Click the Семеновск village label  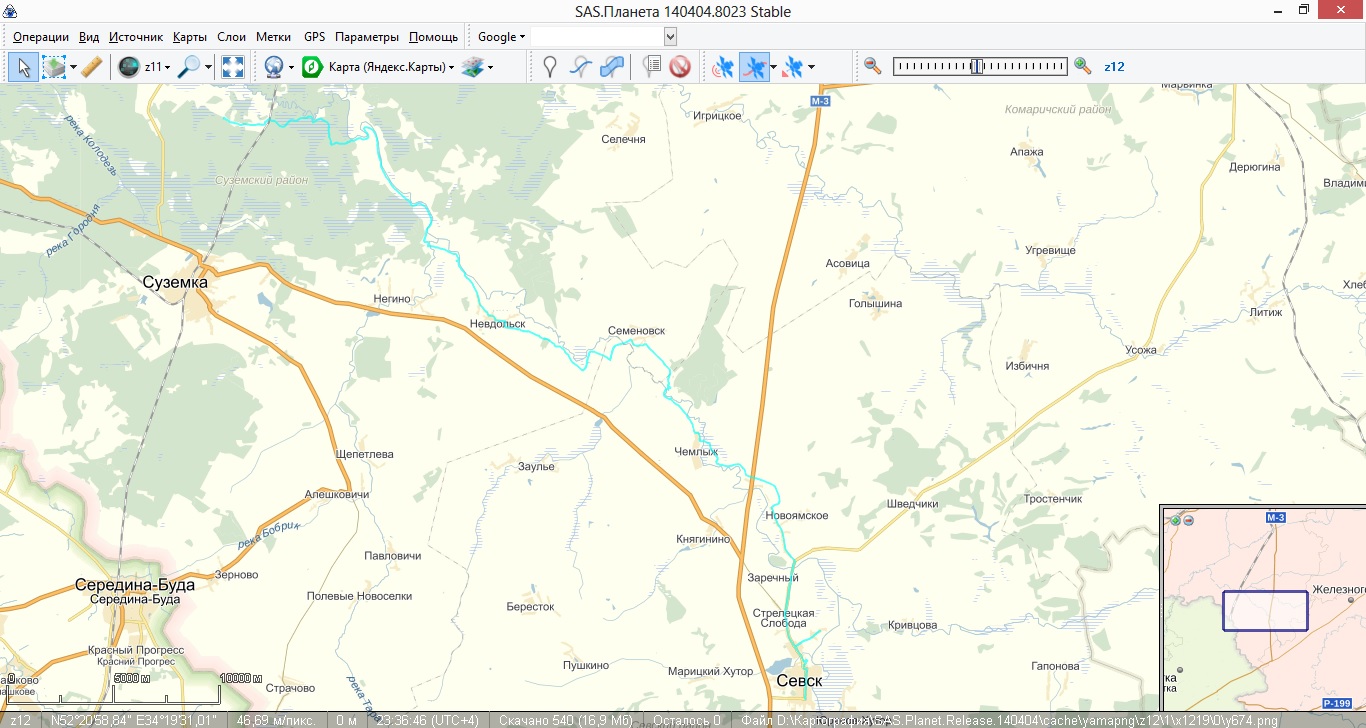point(636,331)
